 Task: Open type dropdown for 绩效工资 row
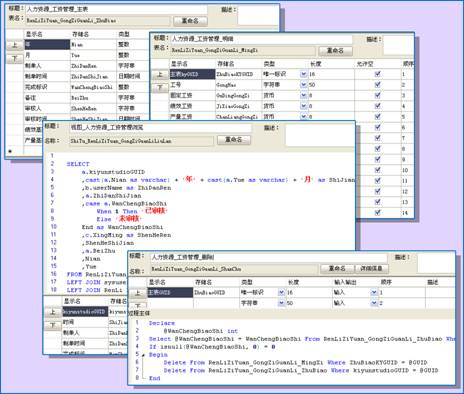click(303, 106)
